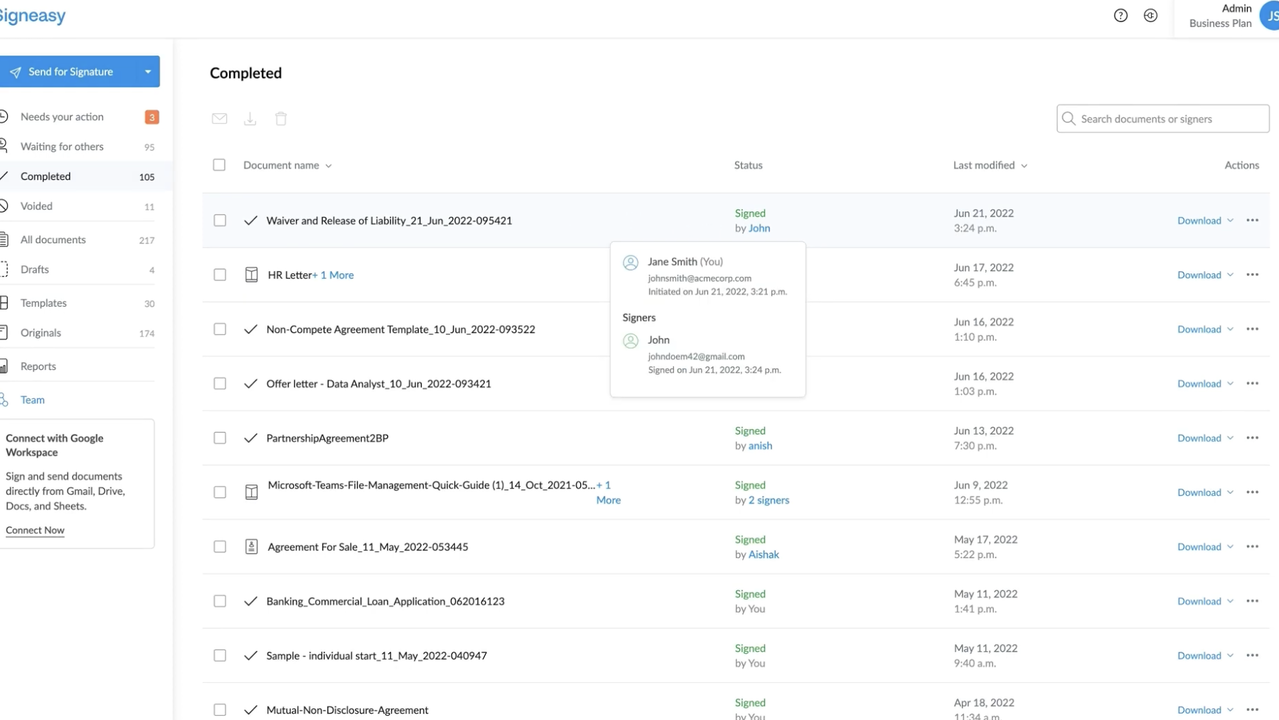Click the trash delete icon in the toolbar
The image size is (1279, 720).
pyautogui.click(x=281, y=119)
